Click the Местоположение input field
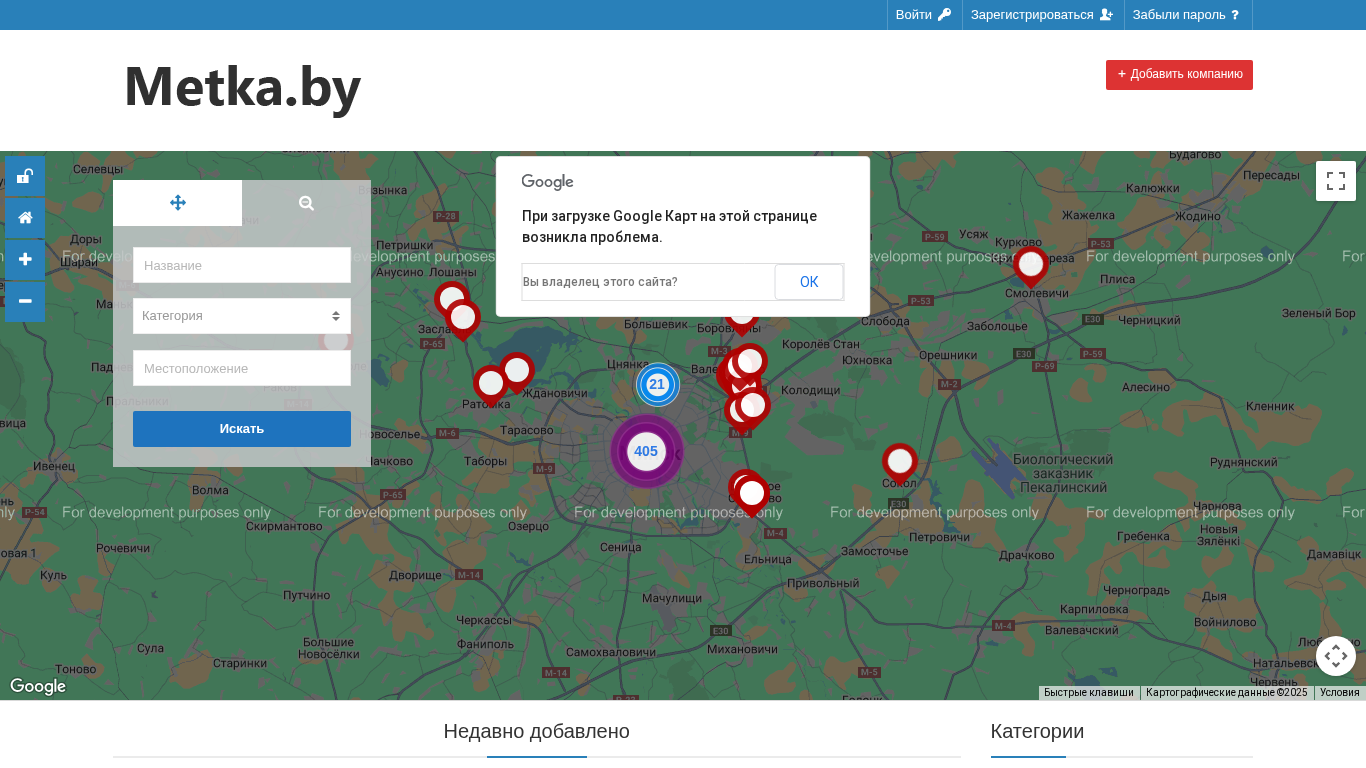This screenshot has width=1366, height=768. point(242,368)
